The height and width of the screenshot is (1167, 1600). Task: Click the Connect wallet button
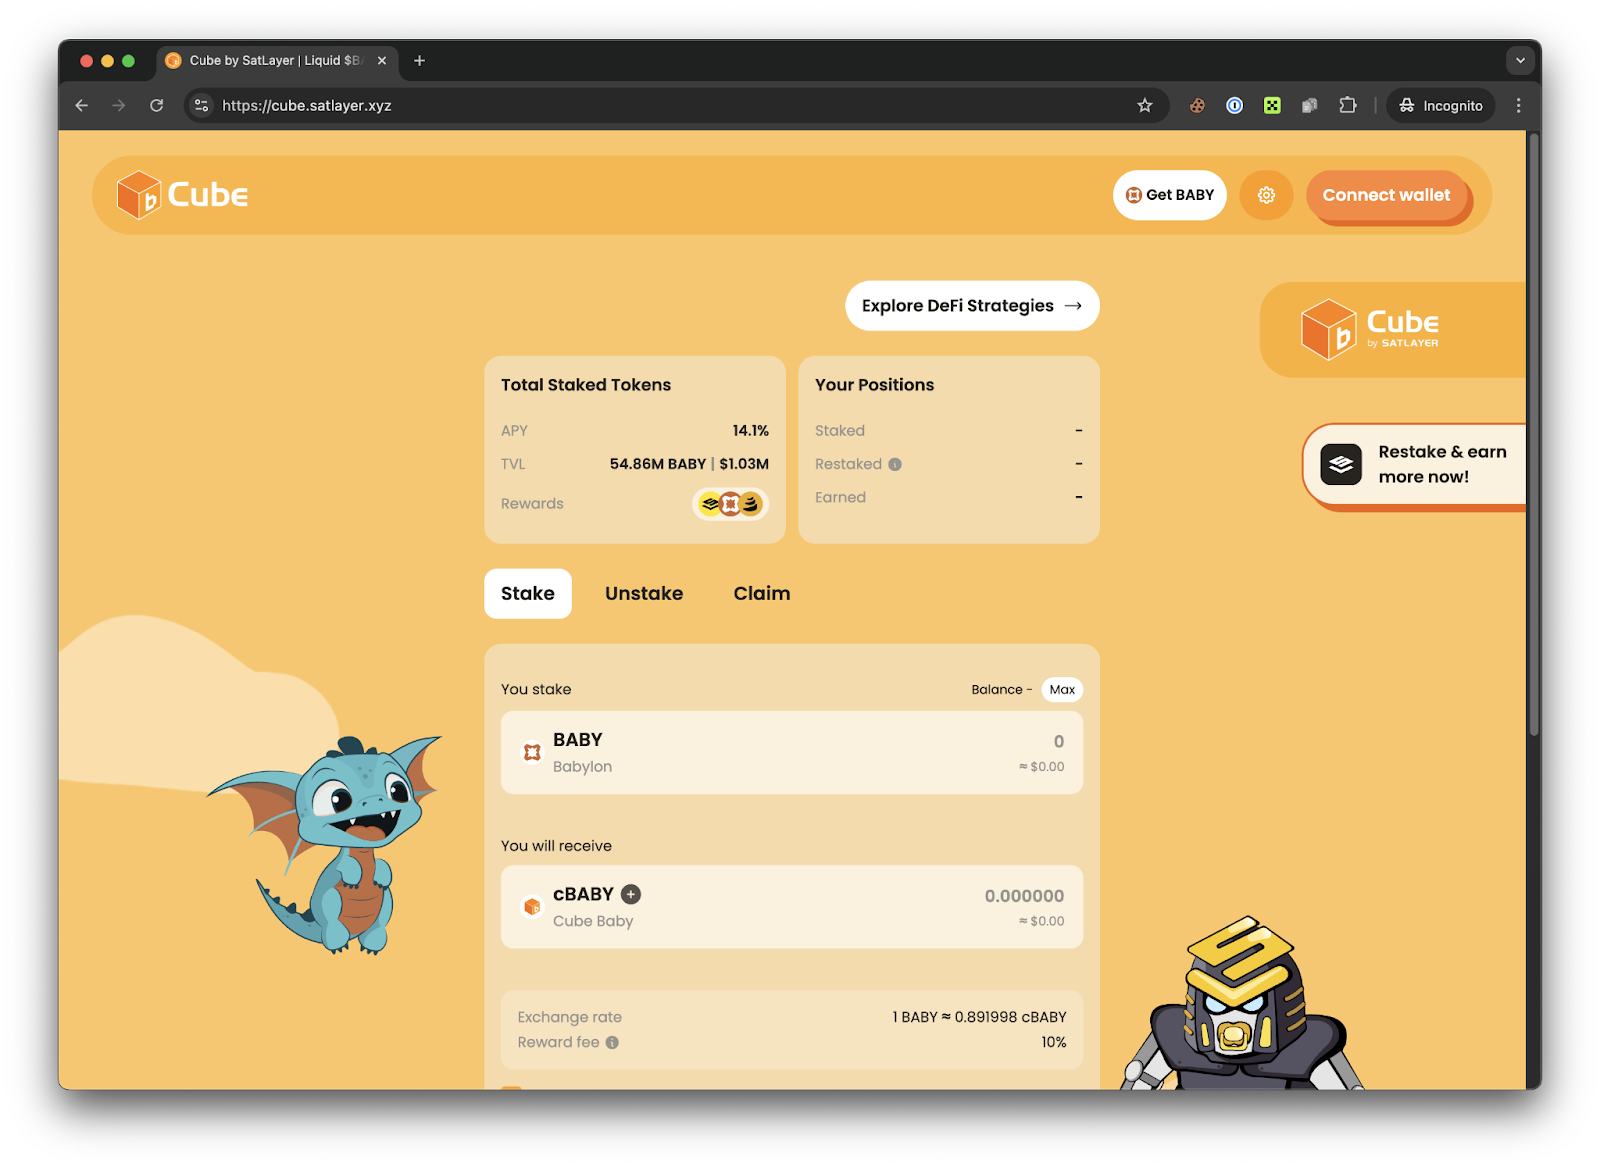click(x=1387, y=195)
